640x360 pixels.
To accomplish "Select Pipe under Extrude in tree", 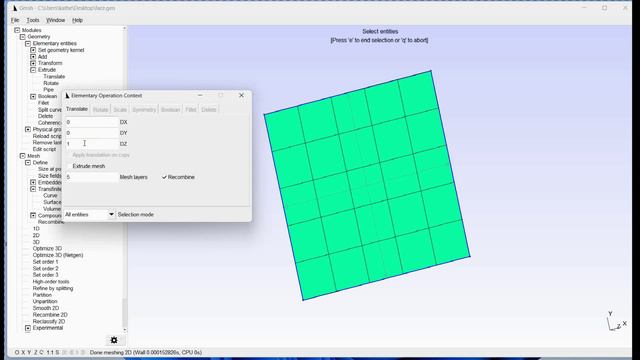I will [x=49, y=89].
